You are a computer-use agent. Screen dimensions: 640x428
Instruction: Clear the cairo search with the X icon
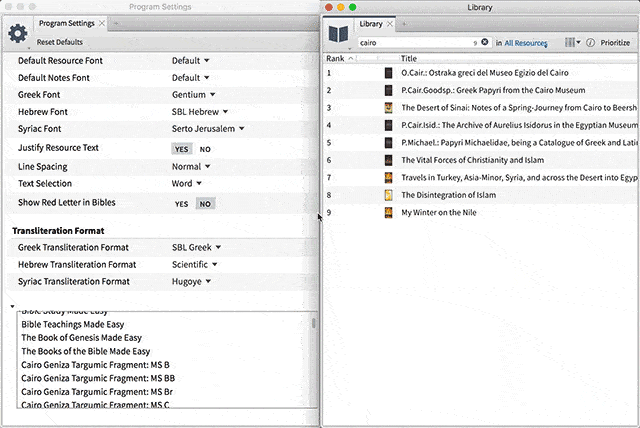click(484, 42)
